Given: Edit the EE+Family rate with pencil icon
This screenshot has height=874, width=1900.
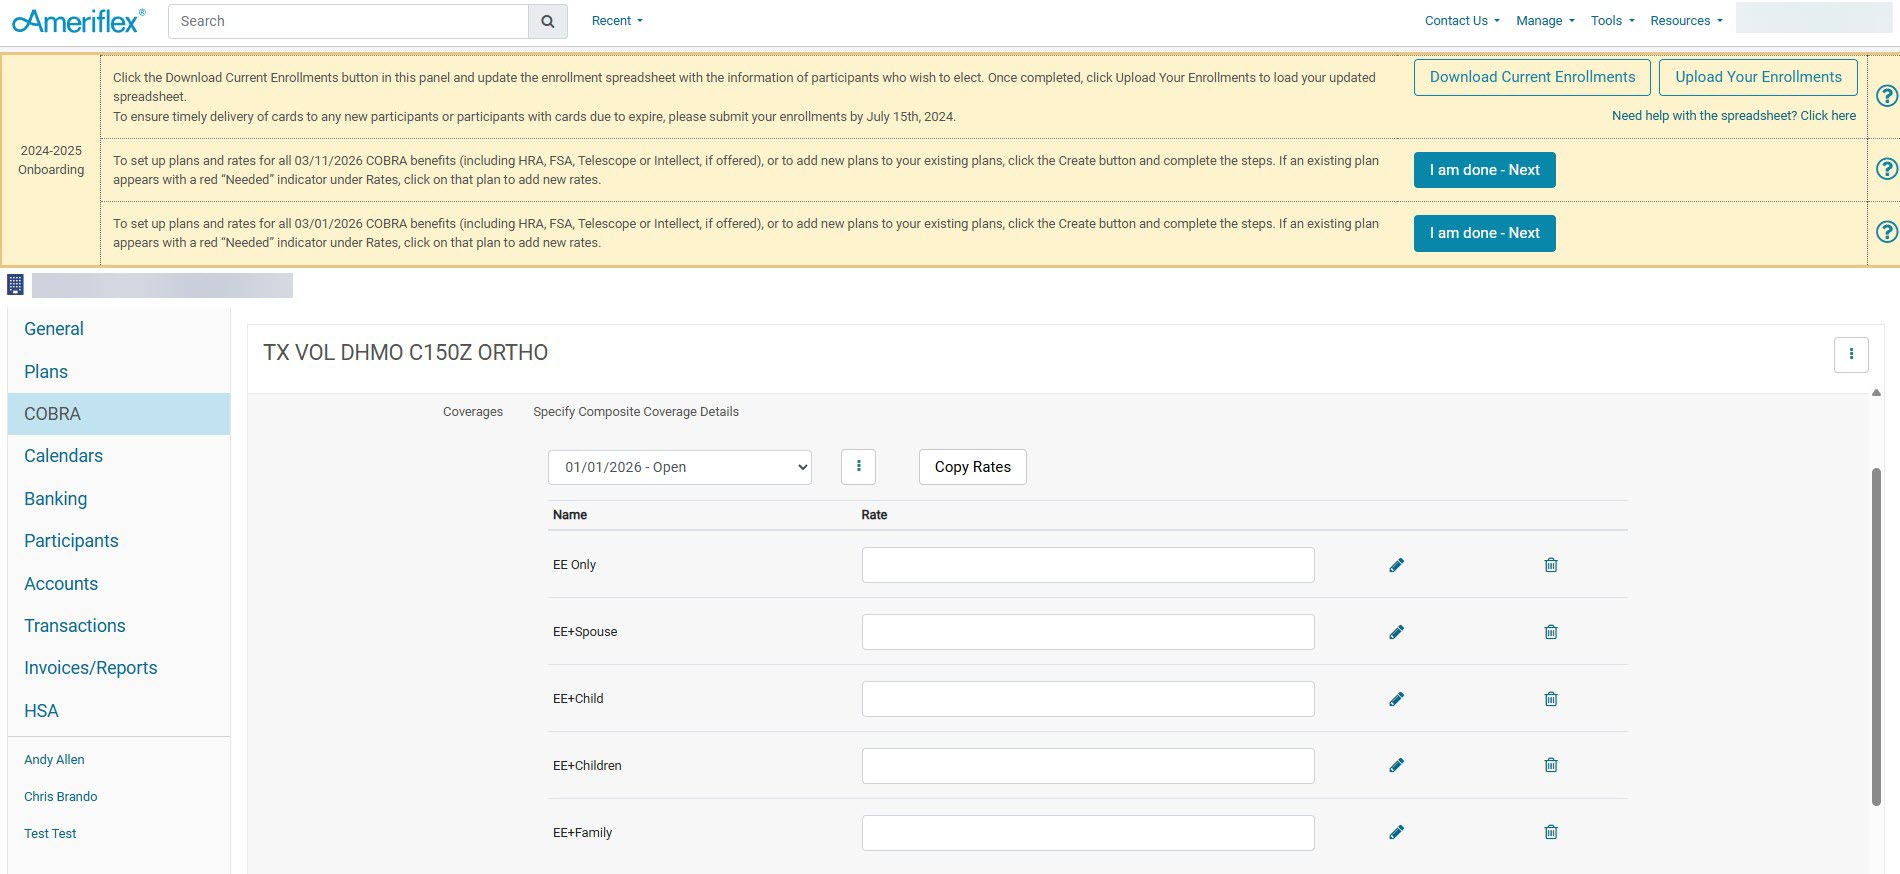Looking at the screenshot, I should (1396, 832).
